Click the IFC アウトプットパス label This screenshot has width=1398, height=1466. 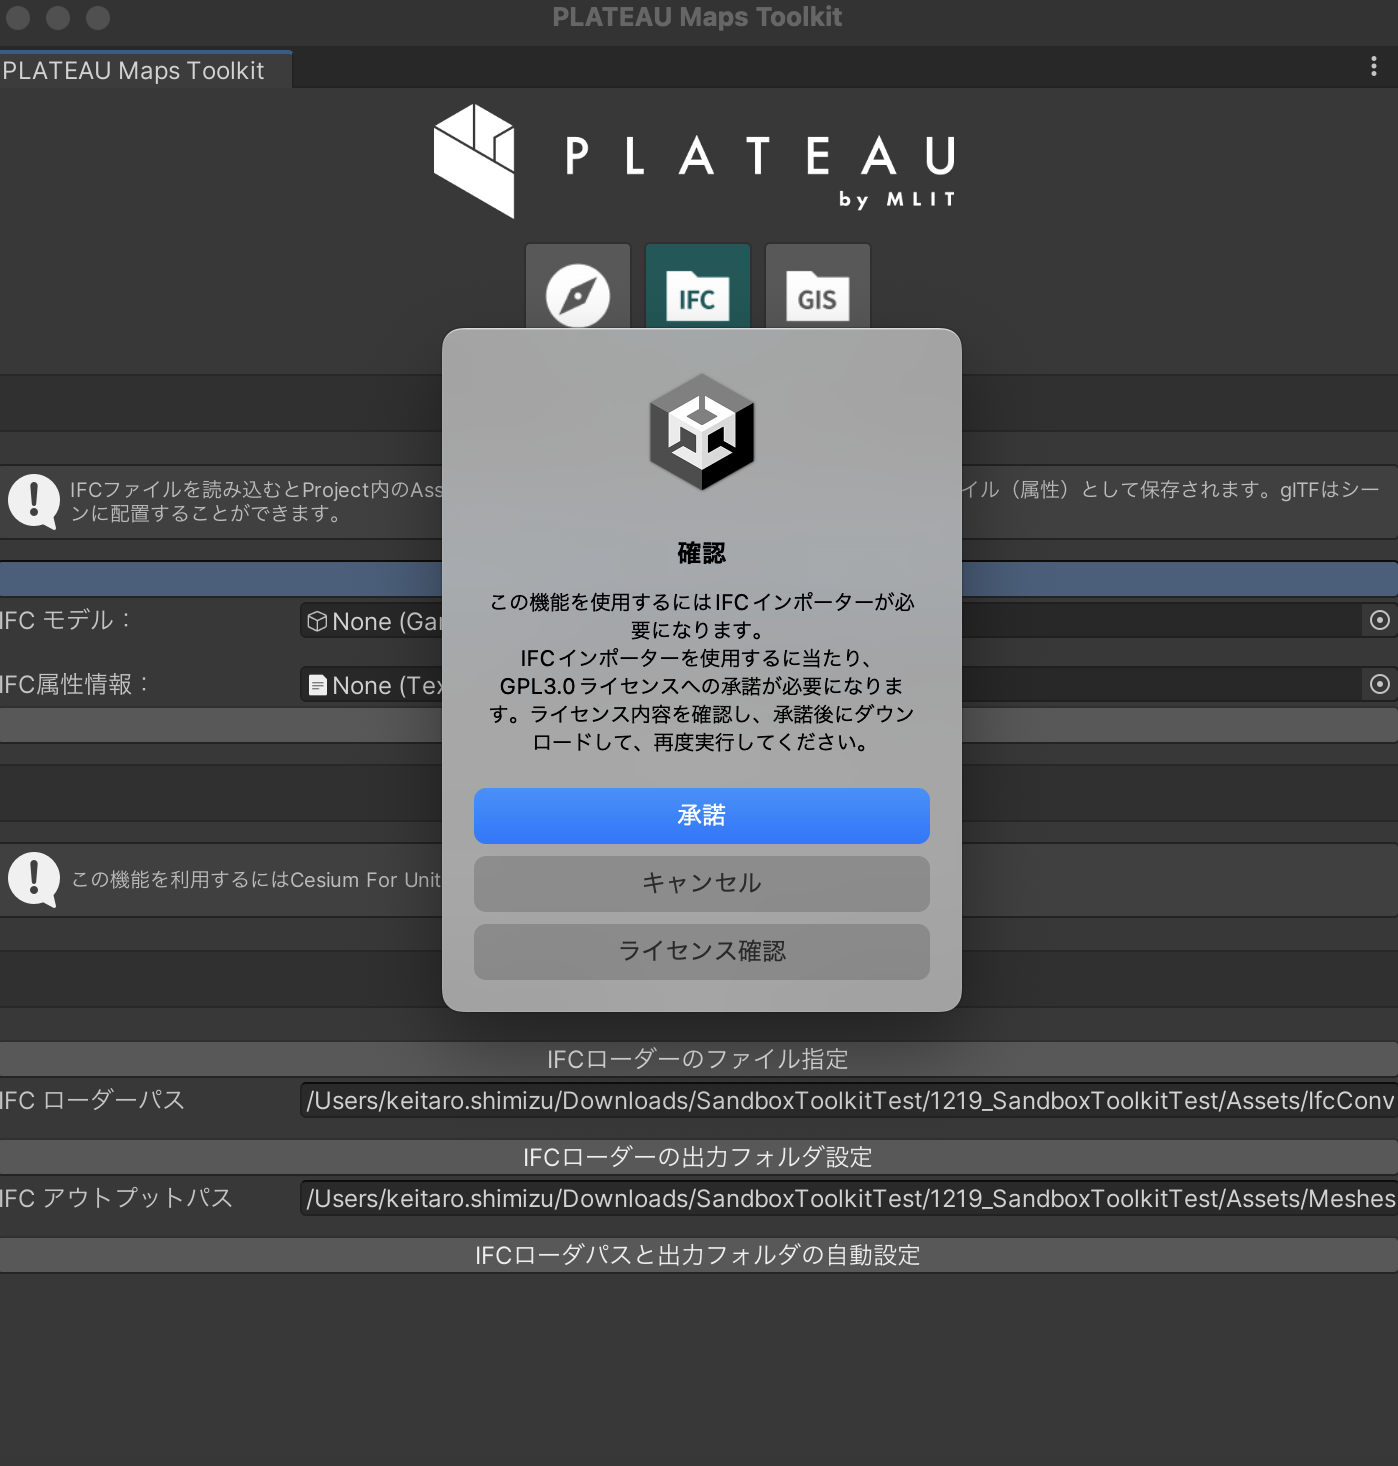pyautogui.click(x=116, y=1198)
